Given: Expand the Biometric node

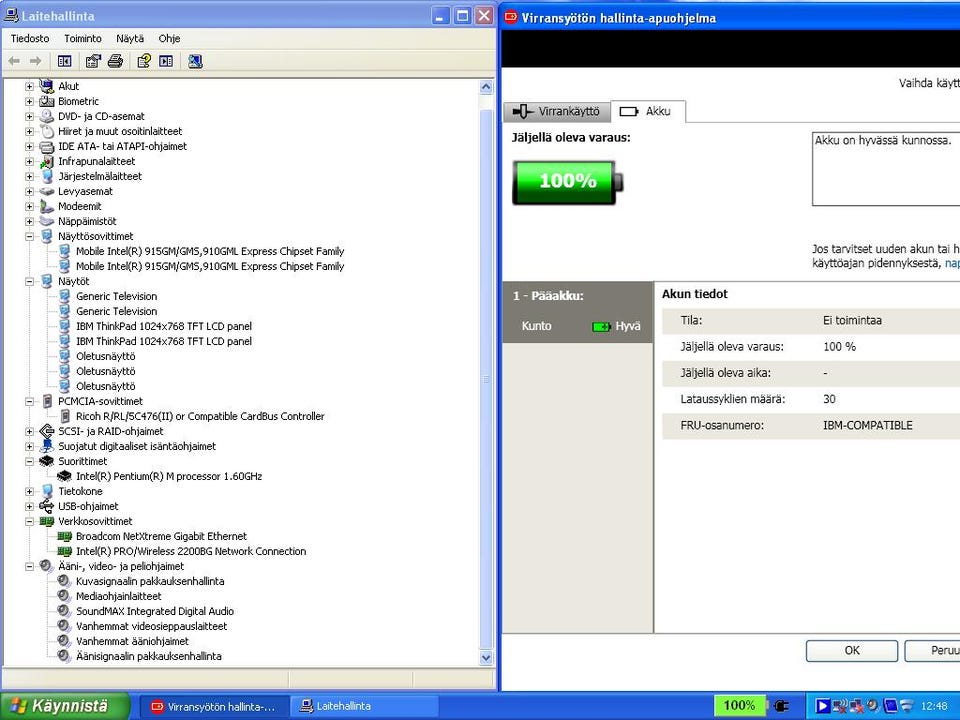Looking at the screenshot, I should pos(29,102).
